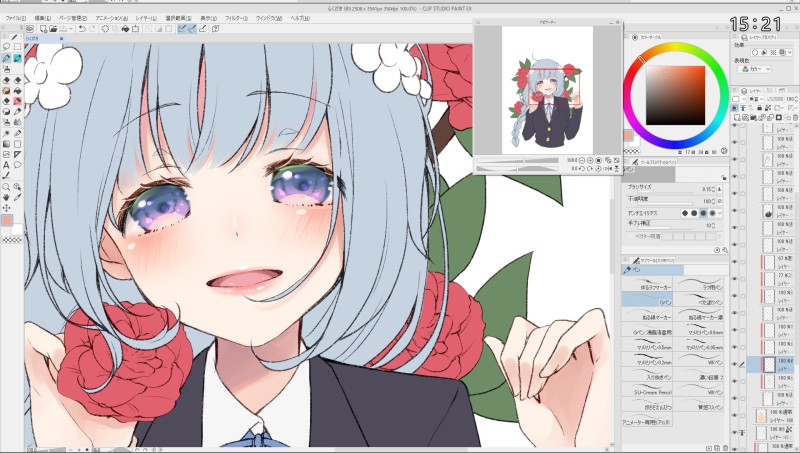Click the New raster layer icon
This screenshot has width=800, height=453.
(x=737, y=117)
